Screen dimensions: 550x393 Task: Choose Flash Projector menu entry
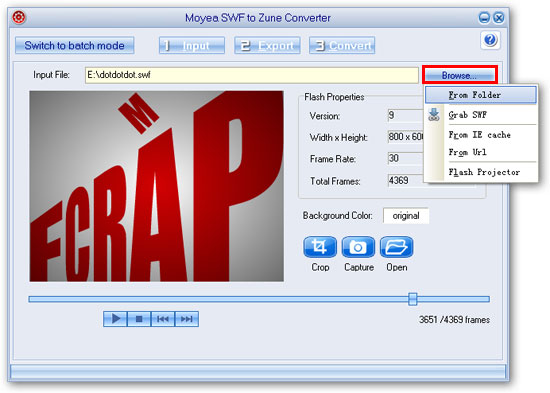[481, 172]
